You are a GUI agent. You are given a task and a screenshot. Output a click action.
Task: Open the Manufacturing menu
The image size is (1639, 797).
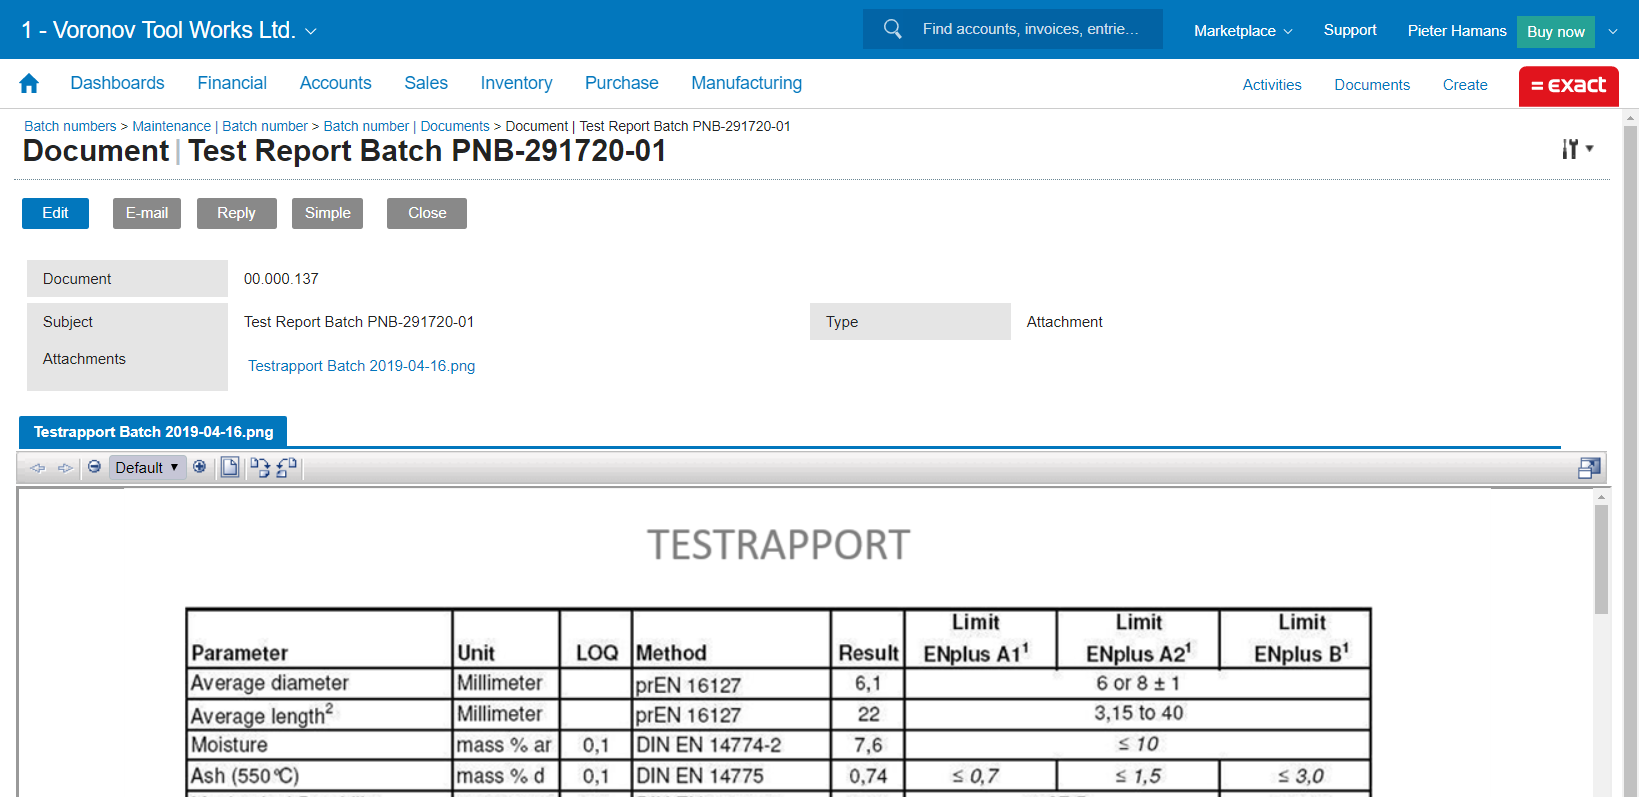tap(746, 83)
